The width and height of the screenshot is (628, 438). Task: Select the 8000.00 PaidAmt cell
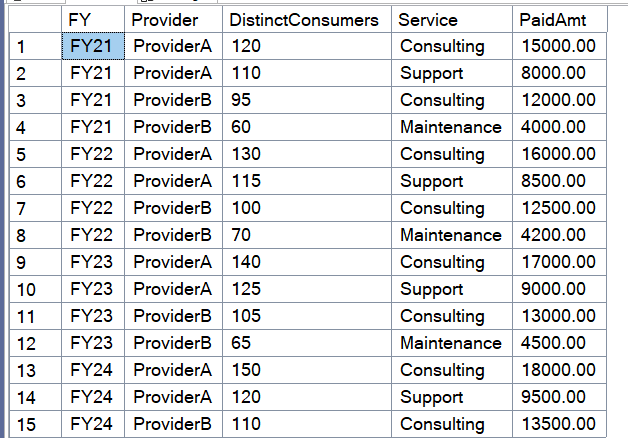pyautogui.click(x=560, y=73)
